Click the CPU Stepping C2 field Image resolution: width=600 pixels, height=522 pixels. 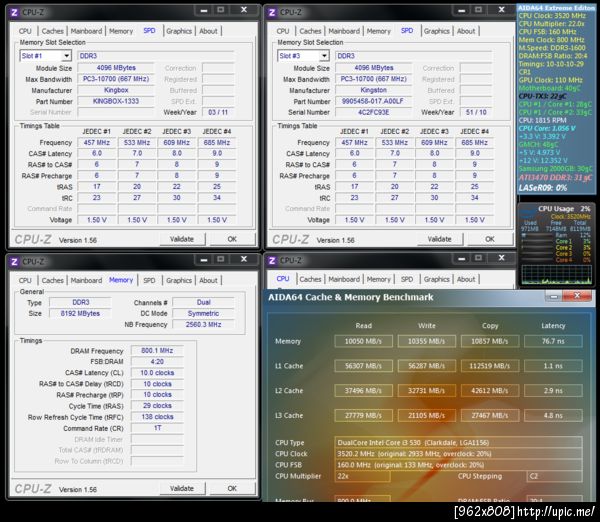coord(555,476)
